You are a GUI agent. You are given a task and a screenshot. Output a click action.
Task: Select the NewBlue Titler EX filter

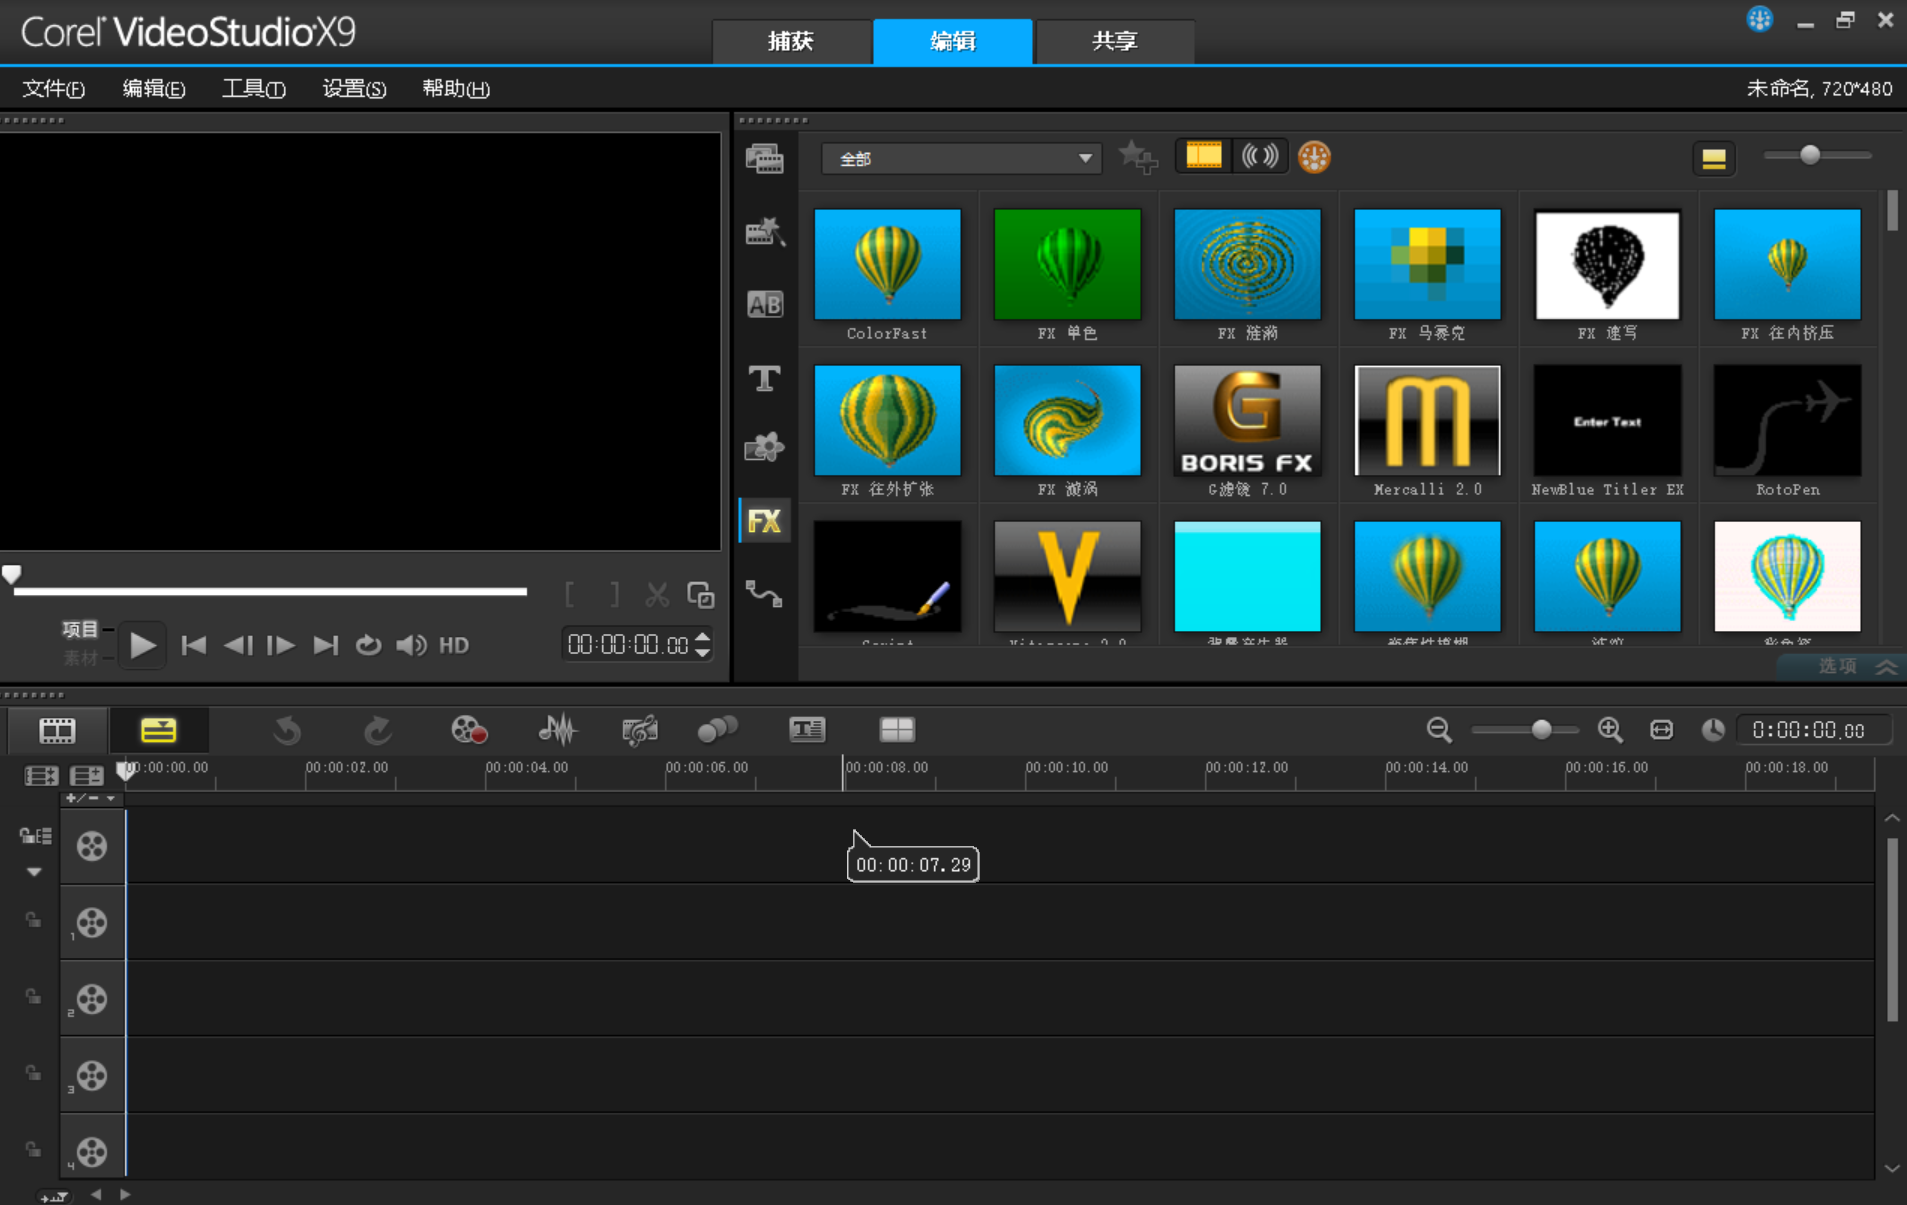pyautogui.click(x=1607, y=421)
